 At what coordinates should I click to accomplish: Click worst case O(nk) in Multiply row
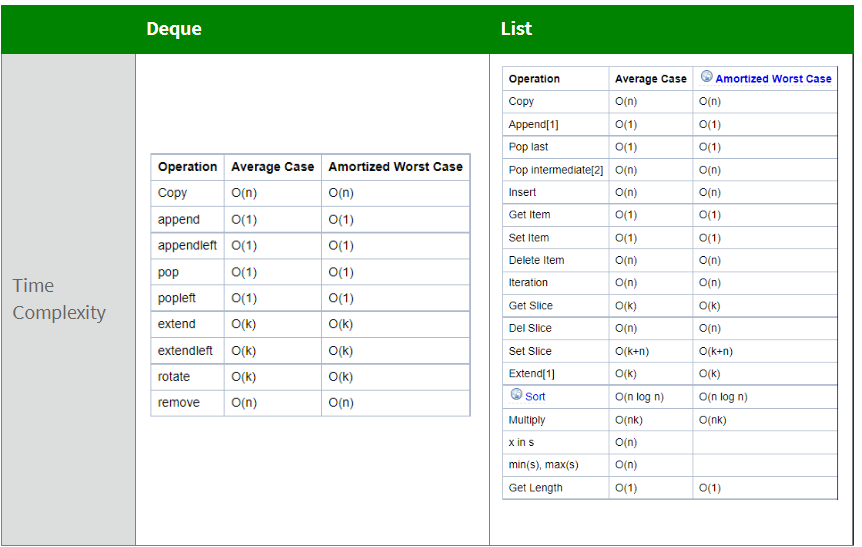[712, 420]
